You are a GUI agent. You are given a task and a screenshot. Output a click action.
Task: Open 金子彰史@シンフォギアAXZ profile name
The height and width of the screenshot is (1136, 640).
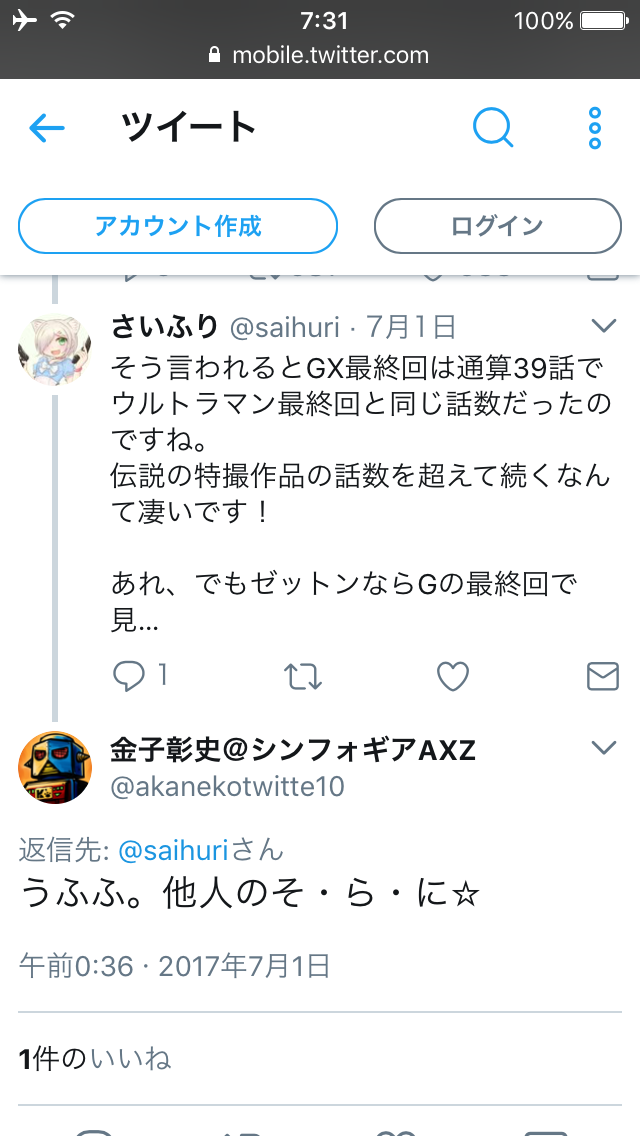click(293, 751)
